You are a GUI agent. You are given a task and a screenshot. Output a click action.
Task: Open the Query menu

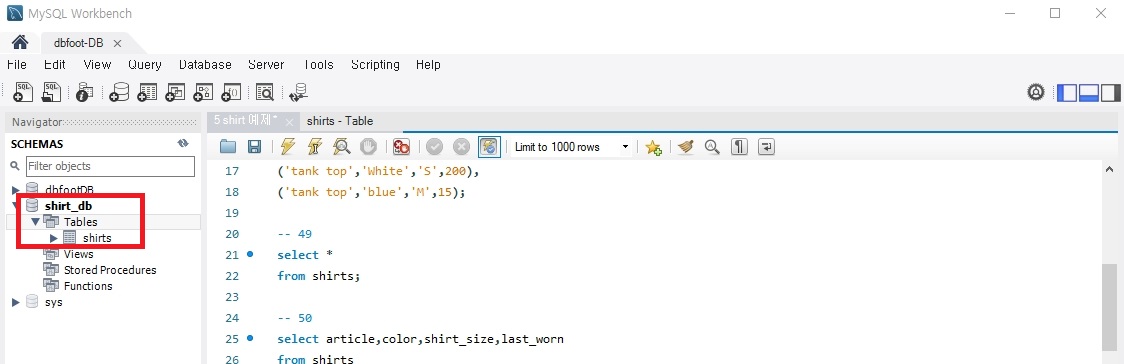coord(145,64)
